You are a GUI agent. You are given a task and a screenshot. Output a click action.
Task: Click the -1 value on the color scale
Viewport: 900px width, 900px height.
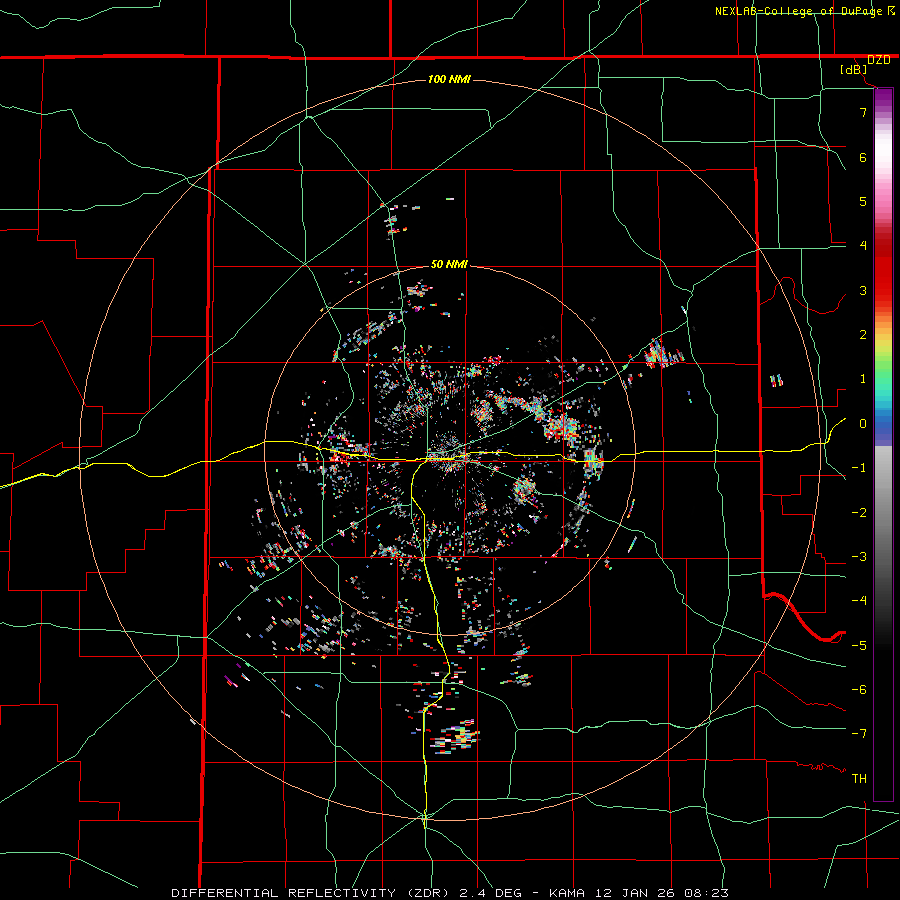tap(859, 468)
